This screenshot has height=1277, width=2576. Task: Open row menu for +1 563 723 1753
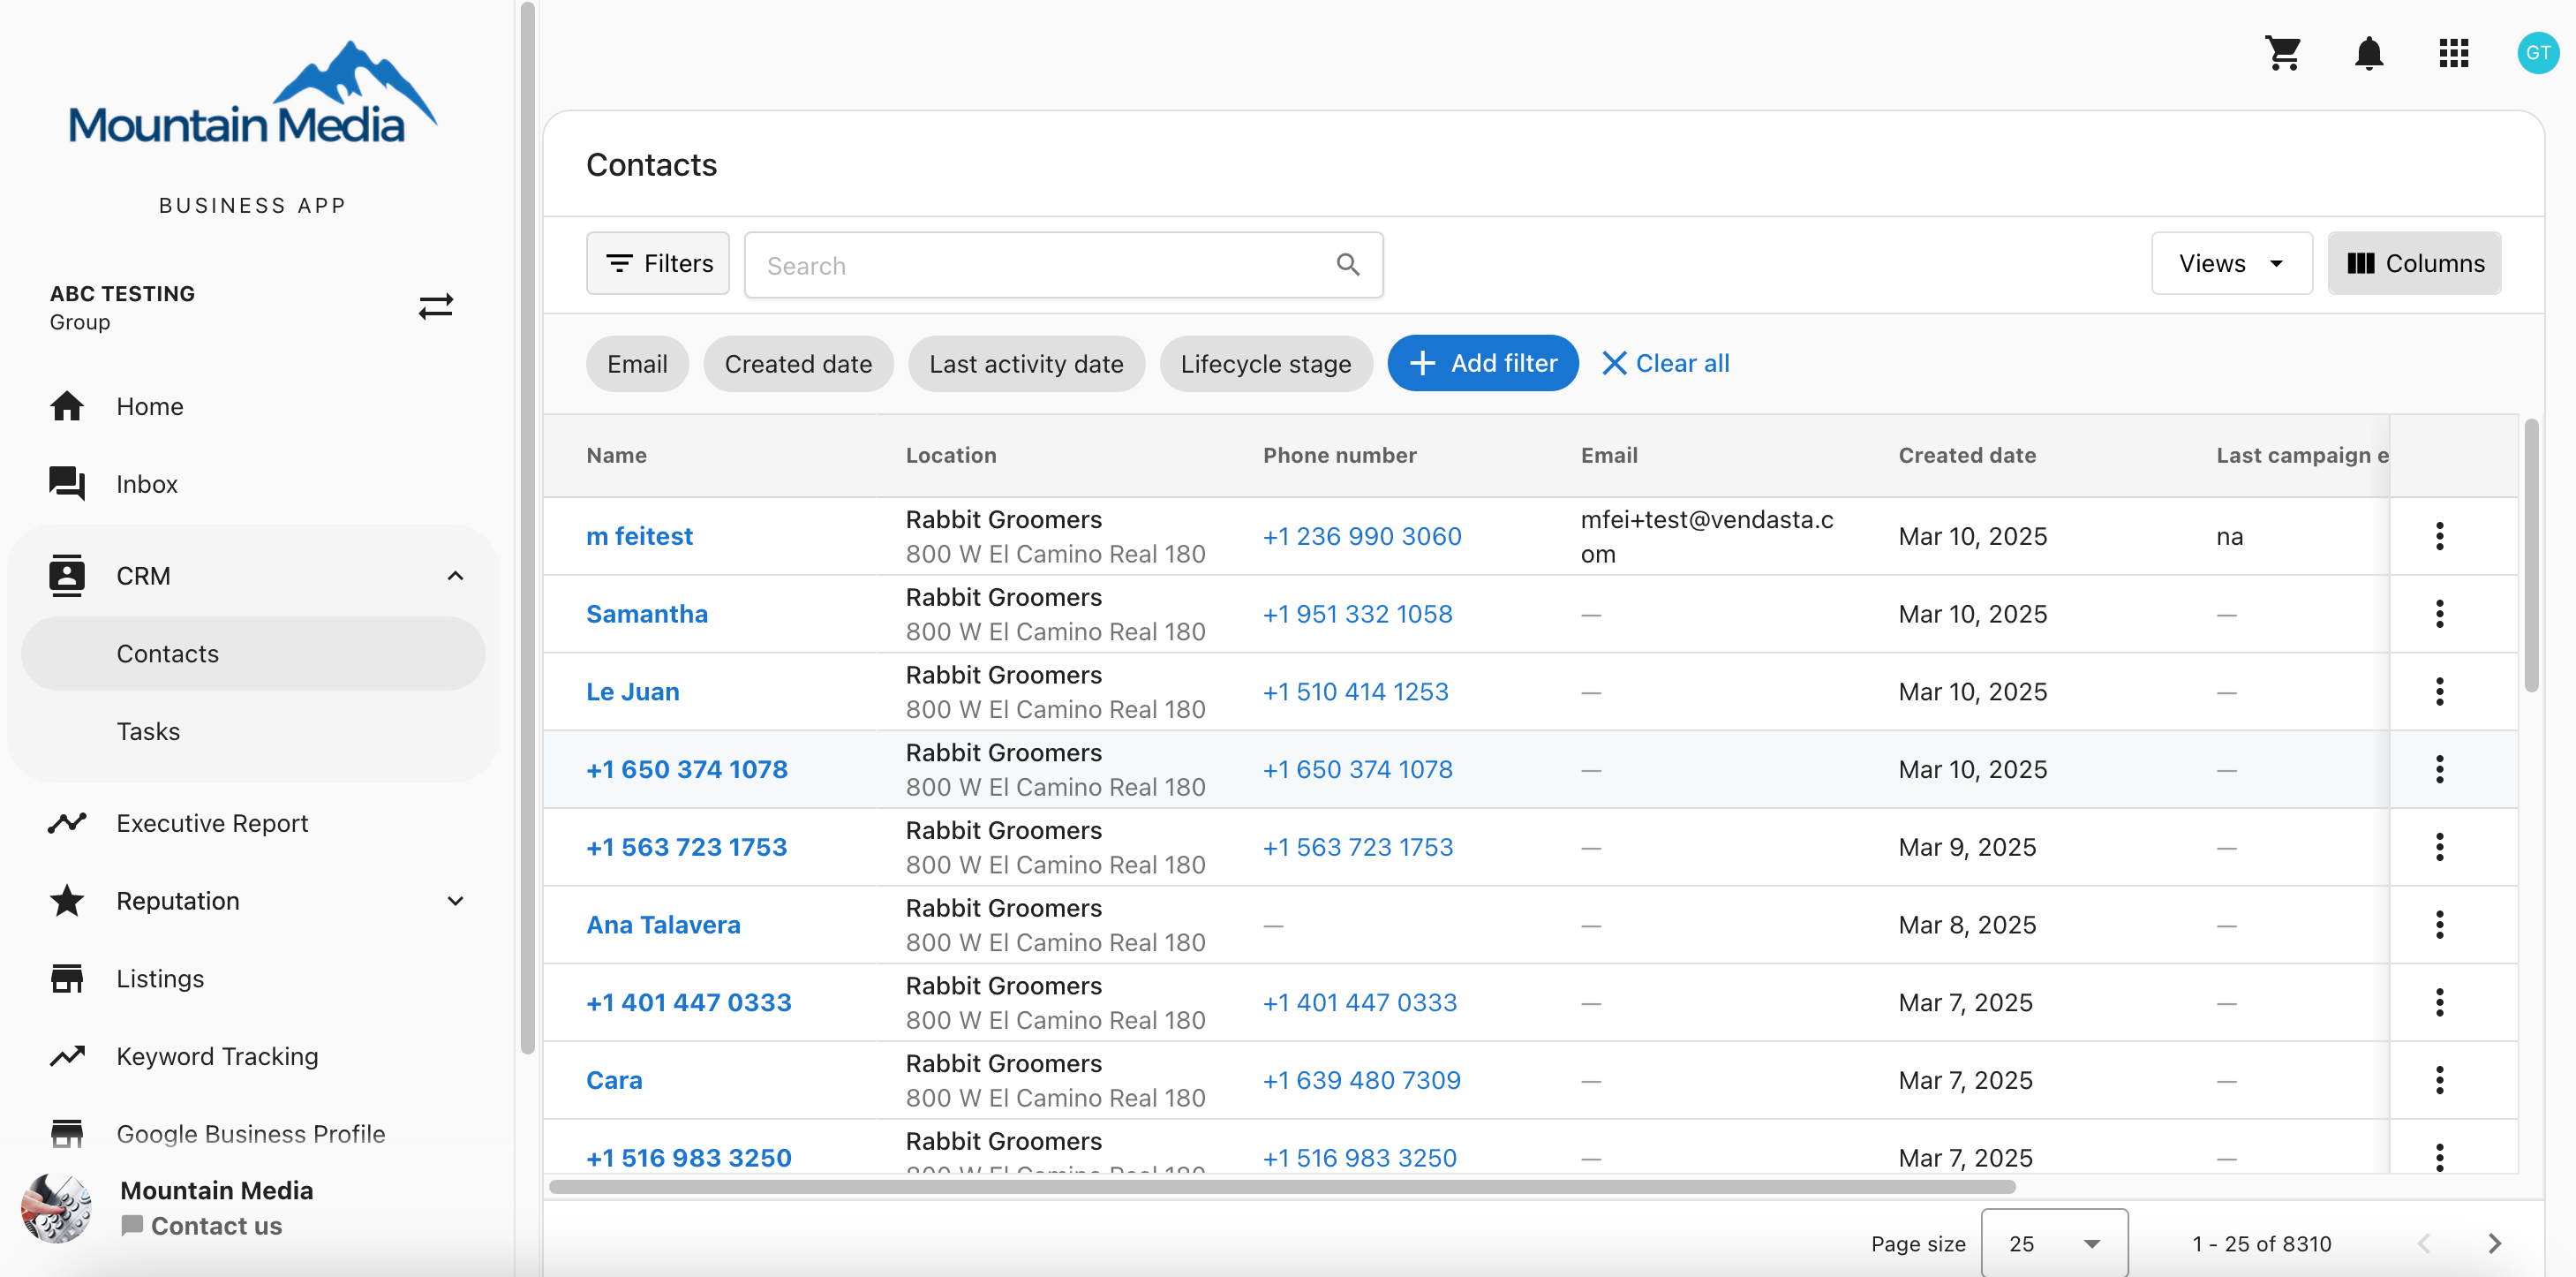(2439, 847)
